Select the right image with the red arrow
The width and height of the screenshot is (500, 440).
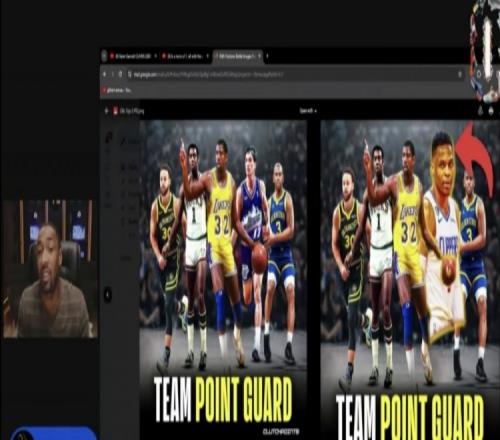(x=410, y=280)
